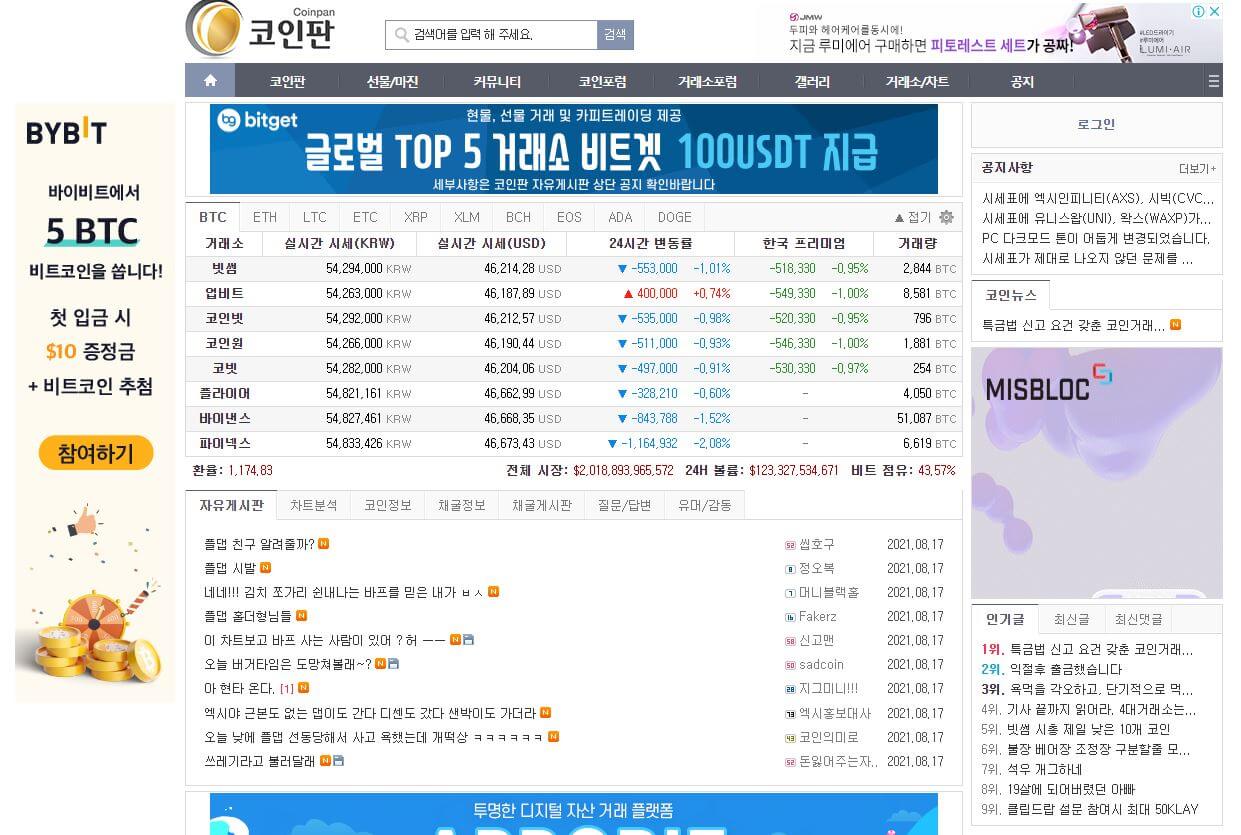The height and width of the screenshot is (835, 1241).
Task: Click the 빗썸 price 54,294,000
Action: [354, 269]
